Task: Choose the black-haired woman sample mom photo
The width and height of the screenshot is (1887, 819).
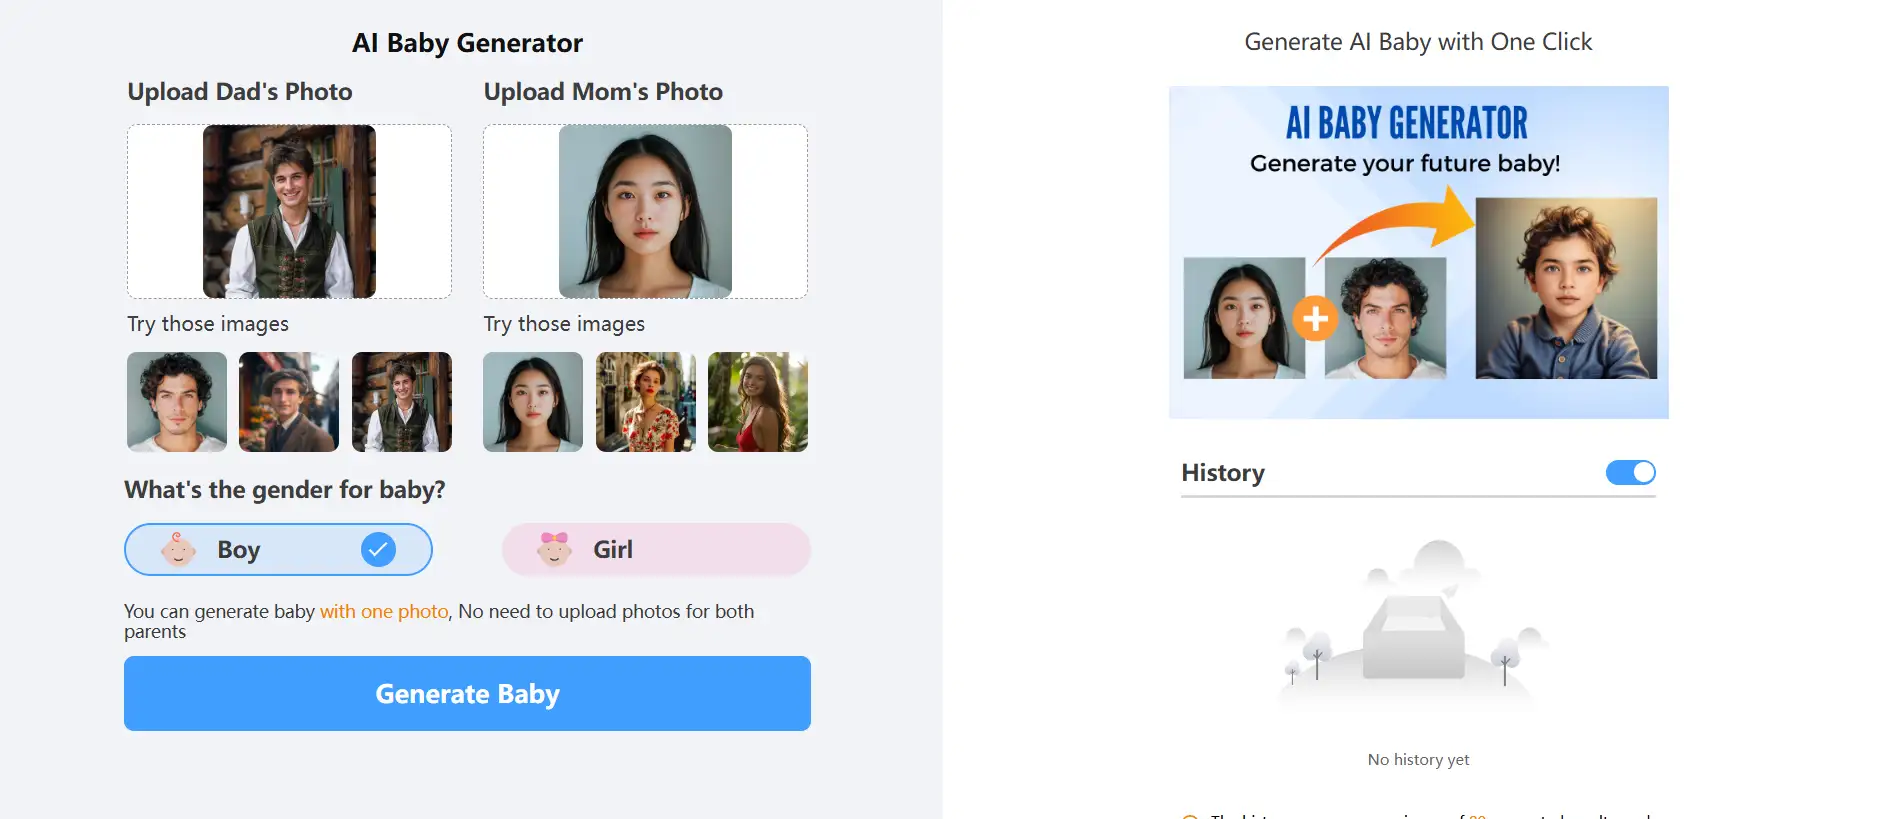Action: [x=533, y=402]
